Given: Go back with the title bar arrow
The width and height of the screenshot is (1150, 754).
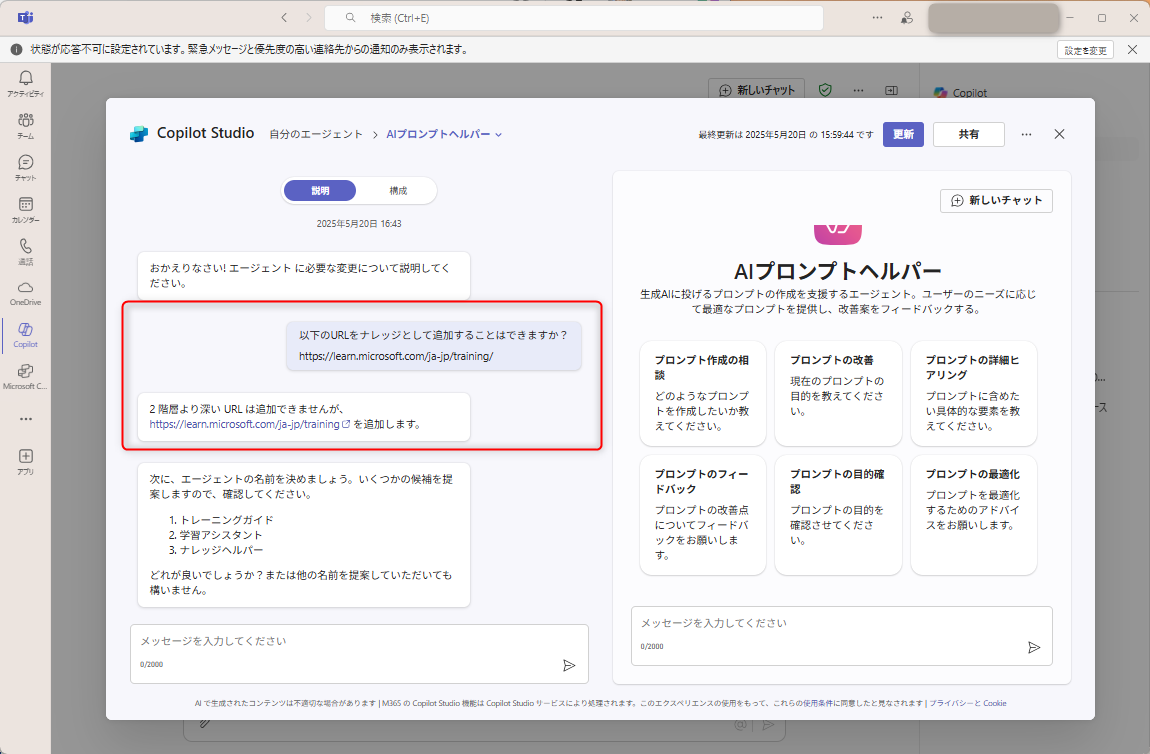Looking at the screenshot, I should point(285,18).
